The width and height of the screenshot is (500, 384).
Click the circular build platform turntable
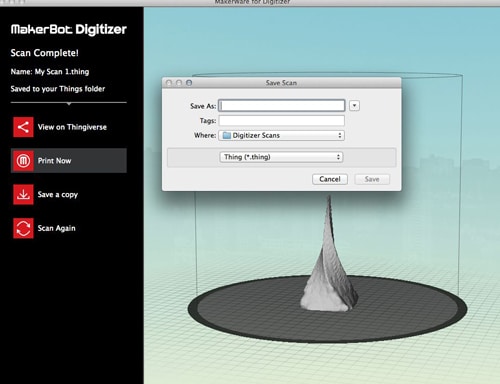(327, 308)
